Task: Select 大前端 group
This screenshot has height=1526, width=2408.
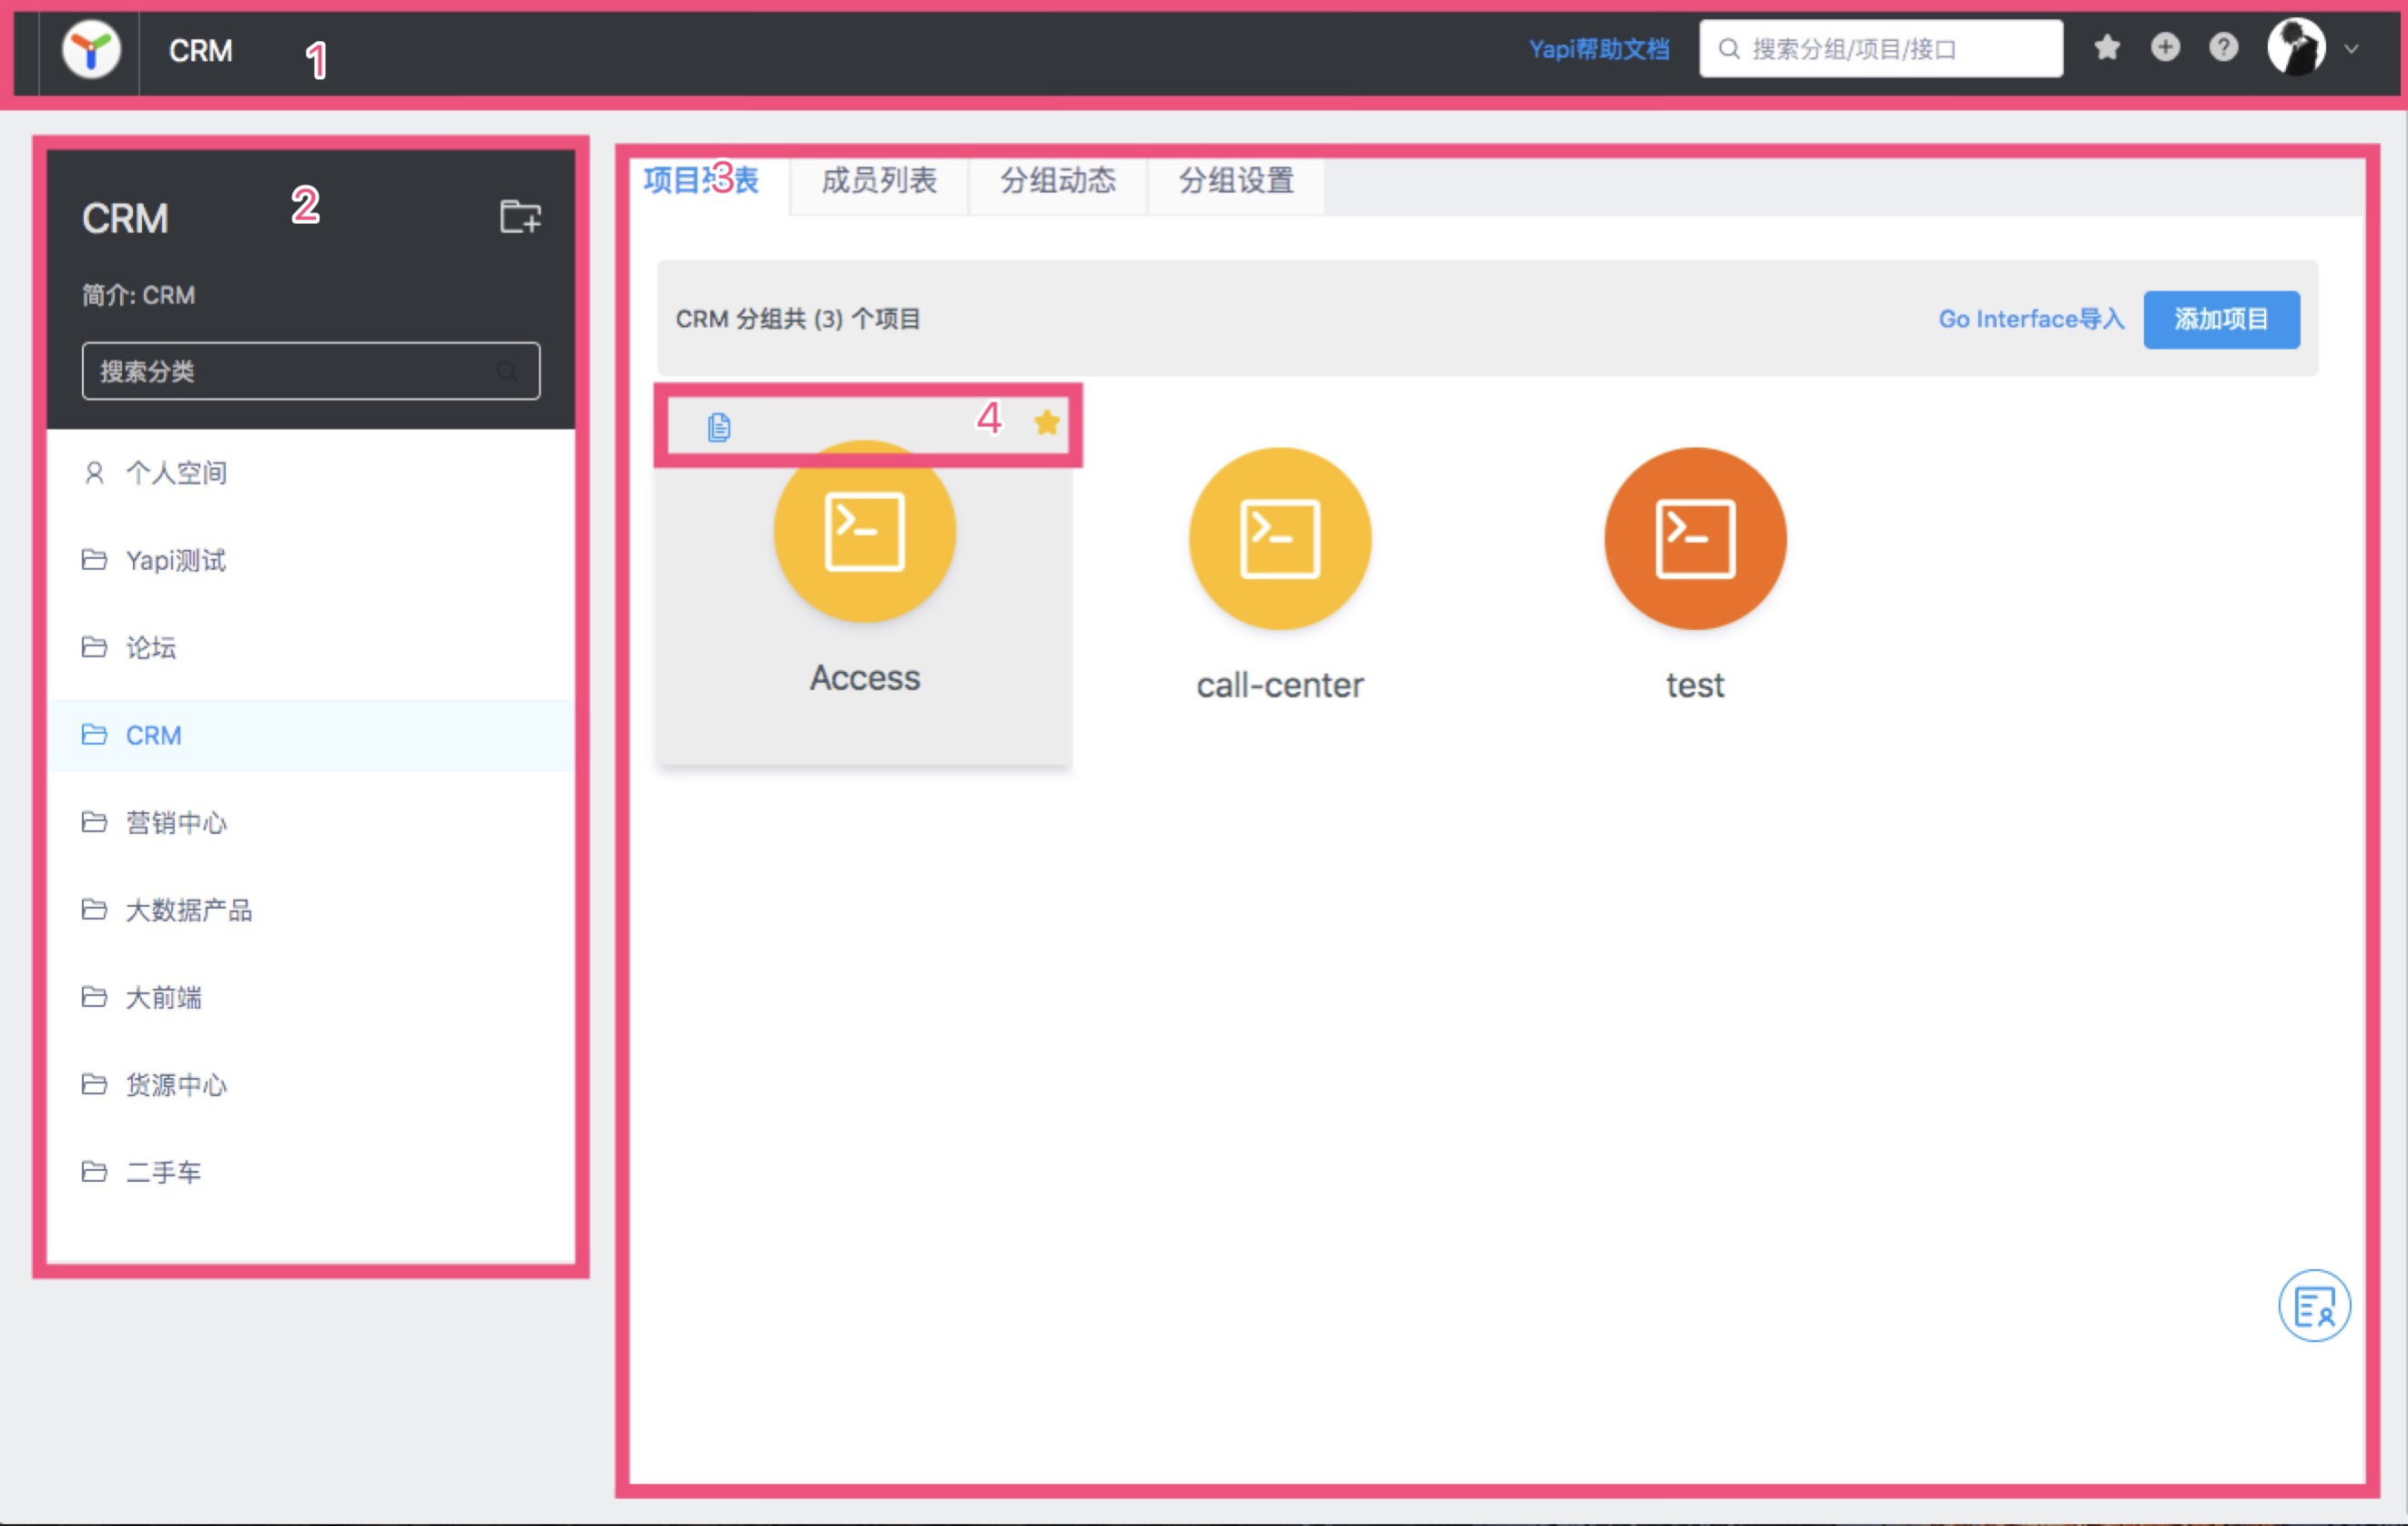Action: [x=311, y=997]
